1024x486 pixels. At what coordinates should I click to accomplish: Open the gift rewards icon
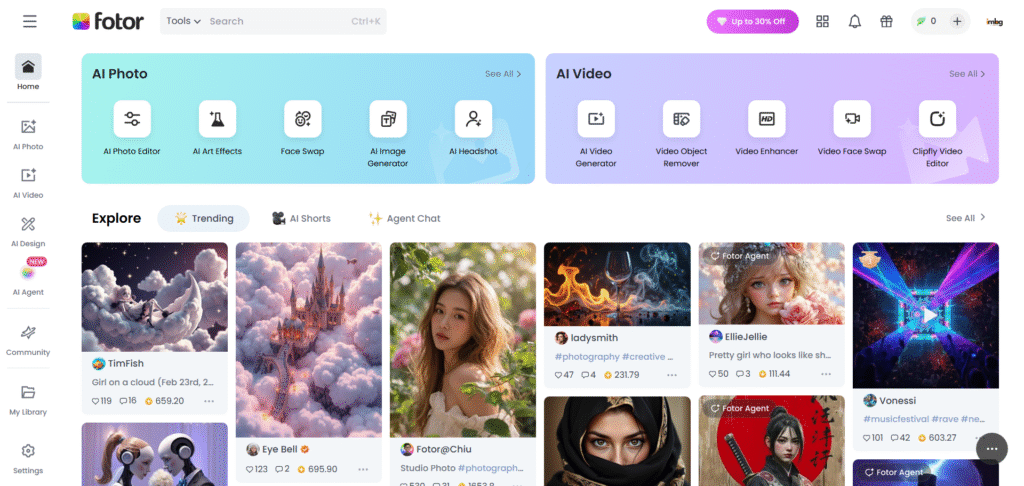click(x=885, y=21)
